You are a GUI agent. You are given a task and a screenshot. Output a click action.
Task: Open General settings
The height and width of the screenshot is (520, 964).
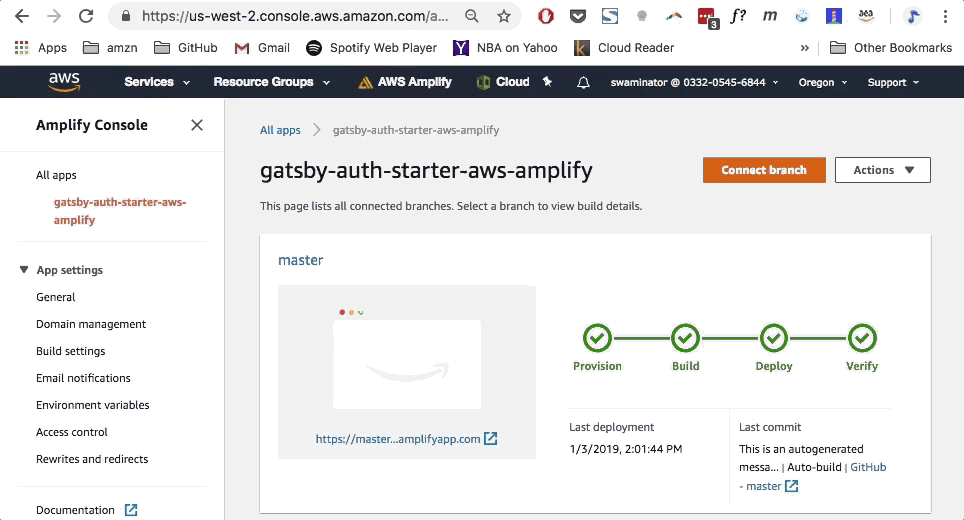(55, 297)
